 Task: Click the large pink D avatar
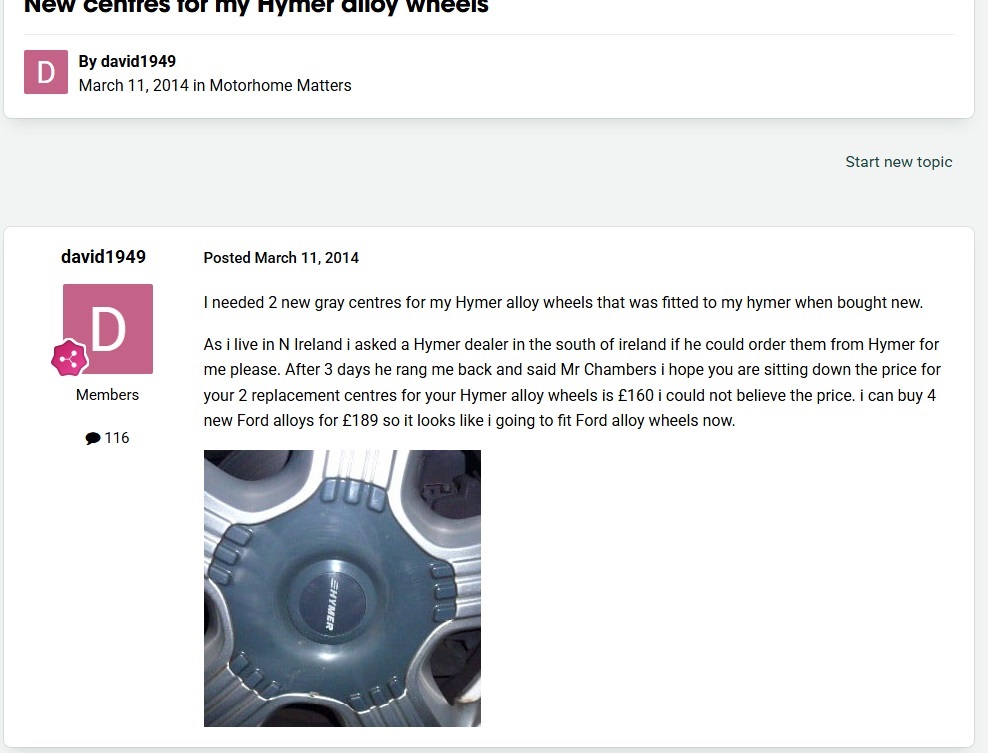(x=108, y=329)
